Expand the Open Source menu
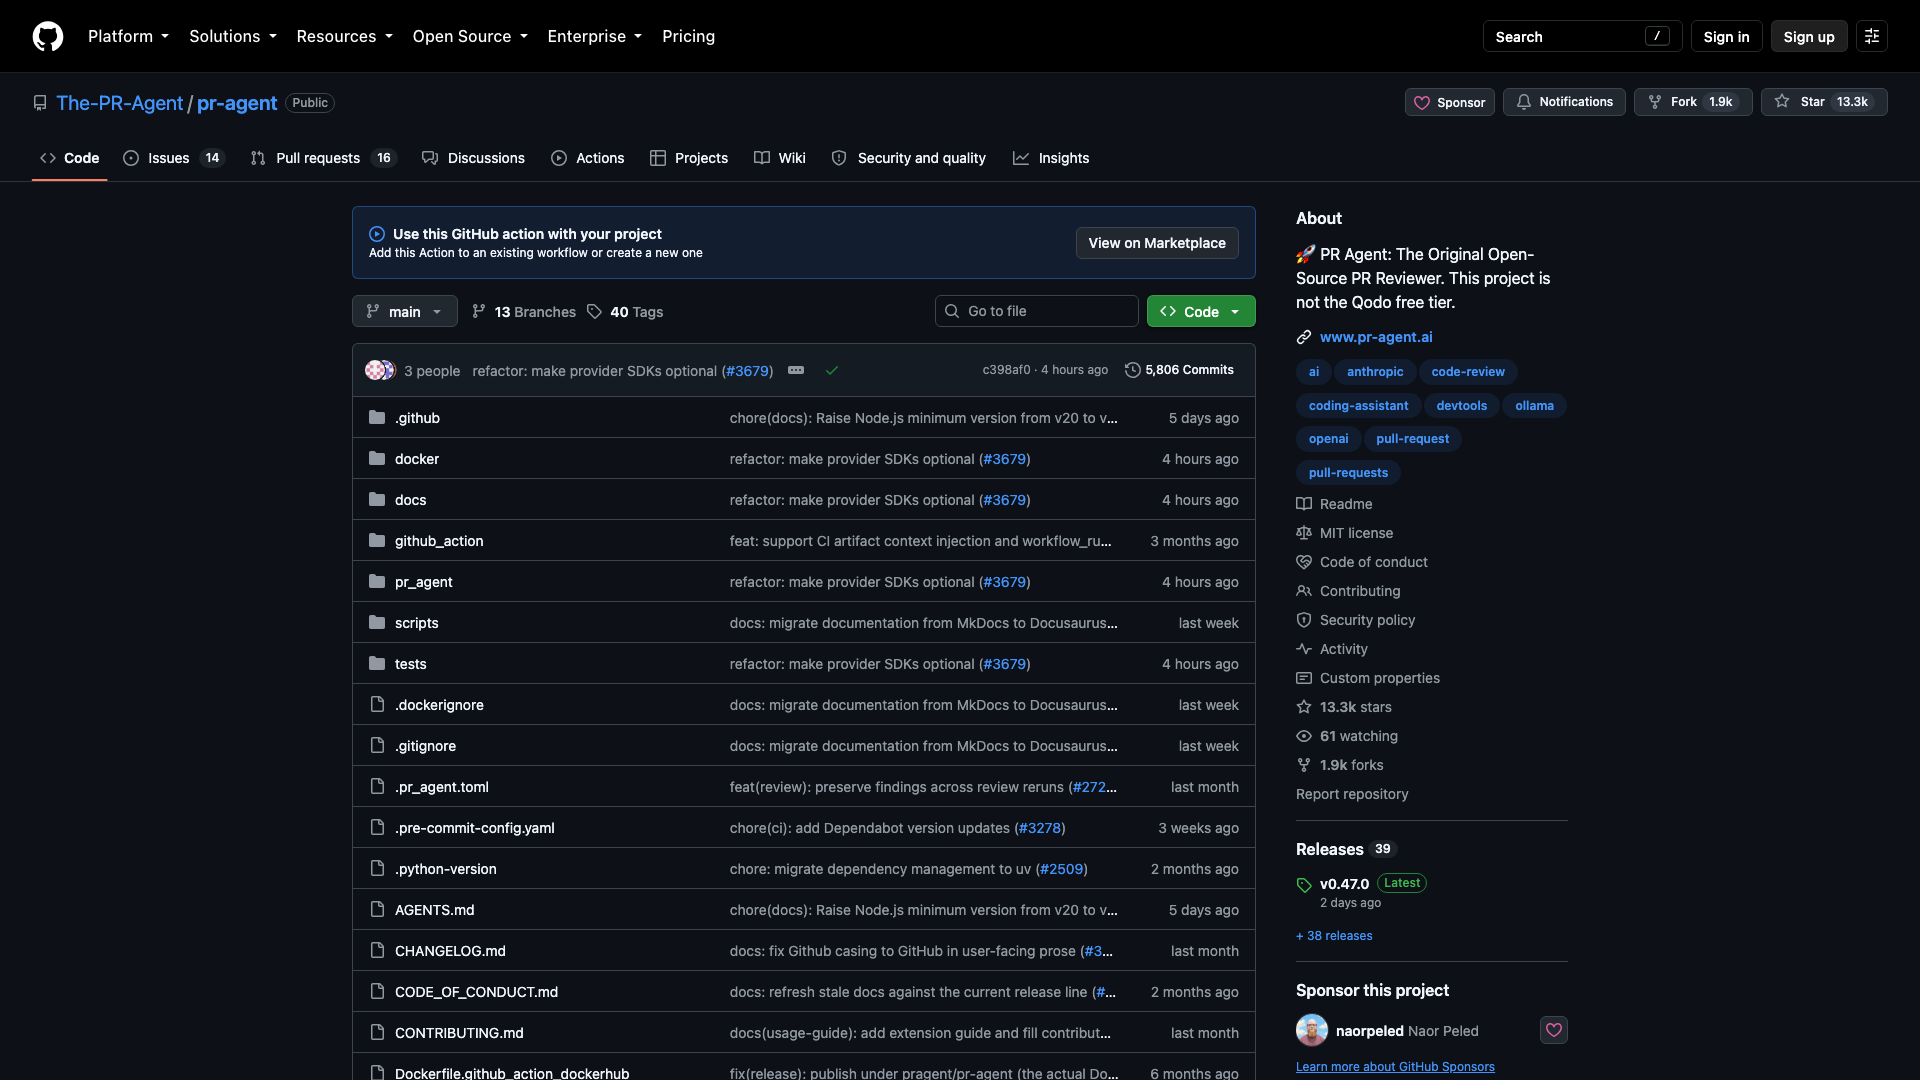Viewport: 1920px width, 1080px height. [470, 36]
